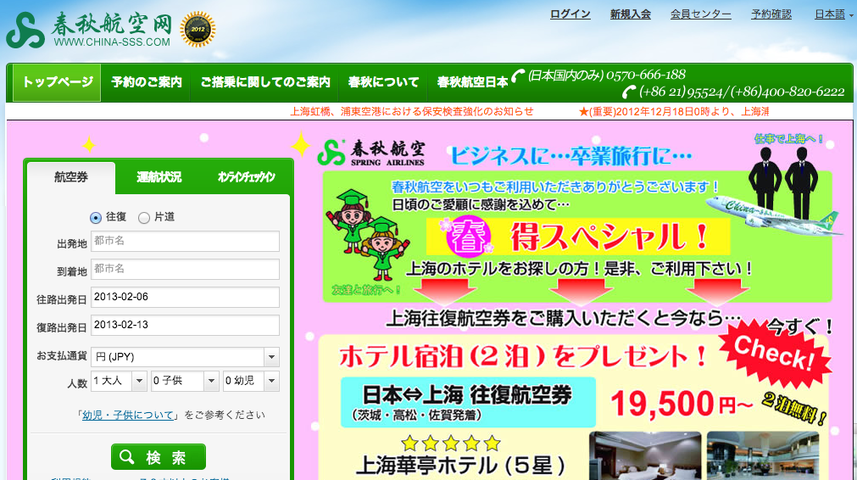Click the 会員センター link
Screen dimensions: 857x480
pyautogui.click(x=701, y=14)
